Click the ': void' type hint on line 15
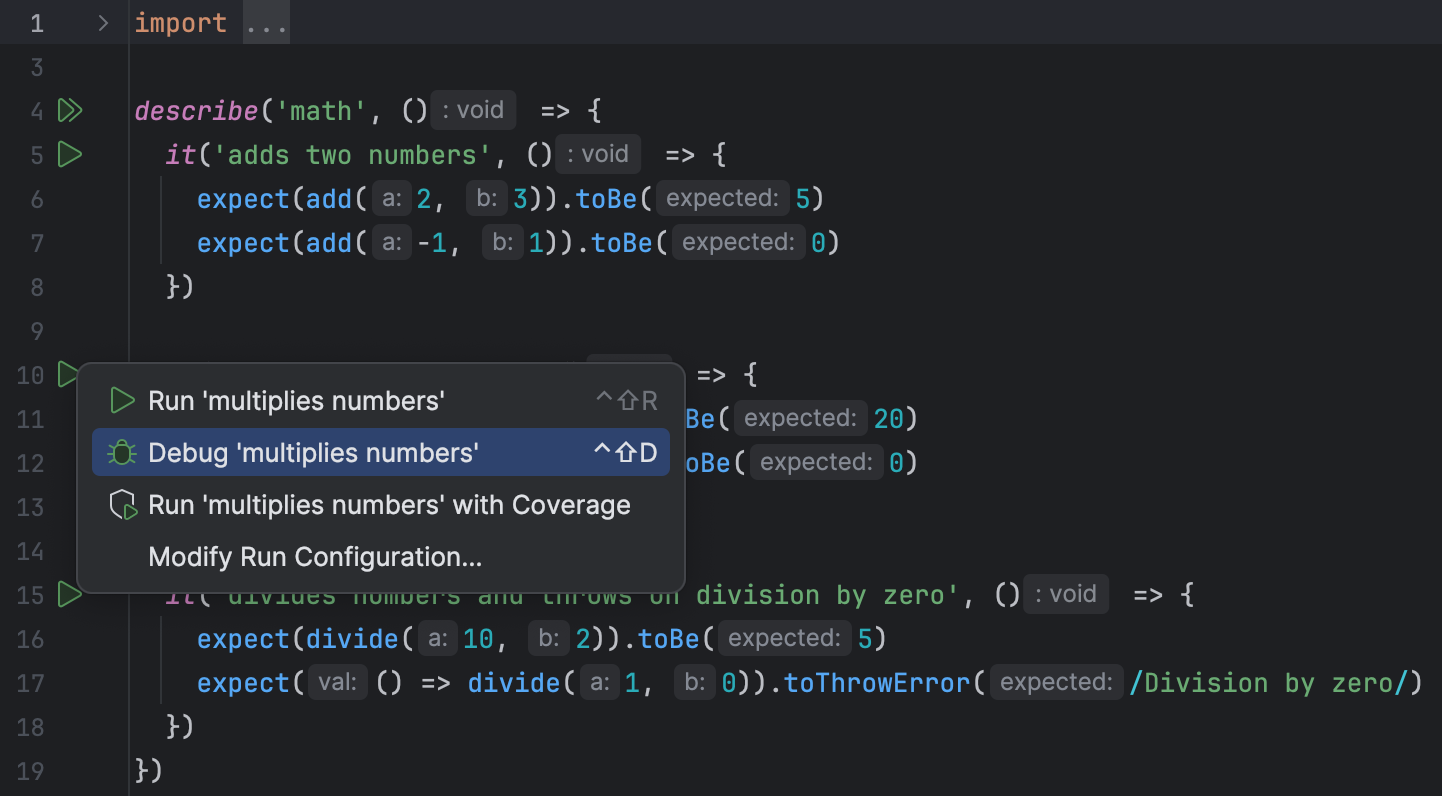 click(1065, 593)
